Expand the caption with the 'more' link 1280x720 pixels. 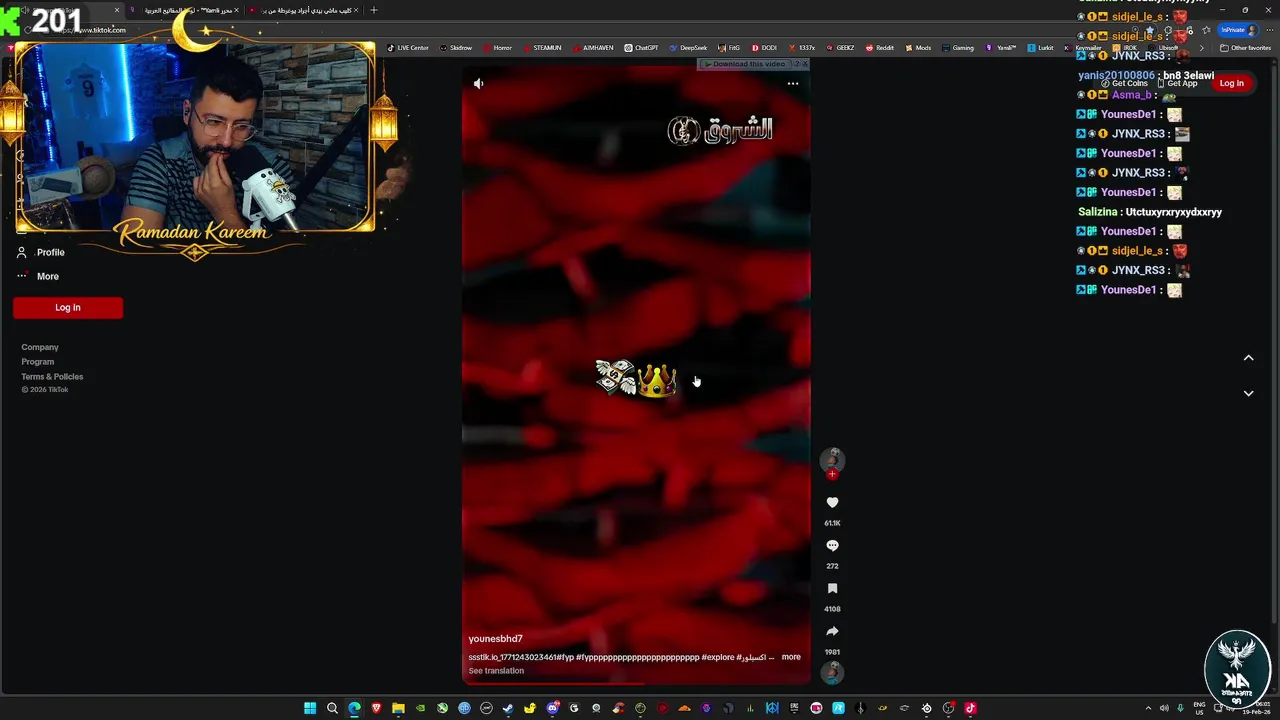(x=791, y=657)
